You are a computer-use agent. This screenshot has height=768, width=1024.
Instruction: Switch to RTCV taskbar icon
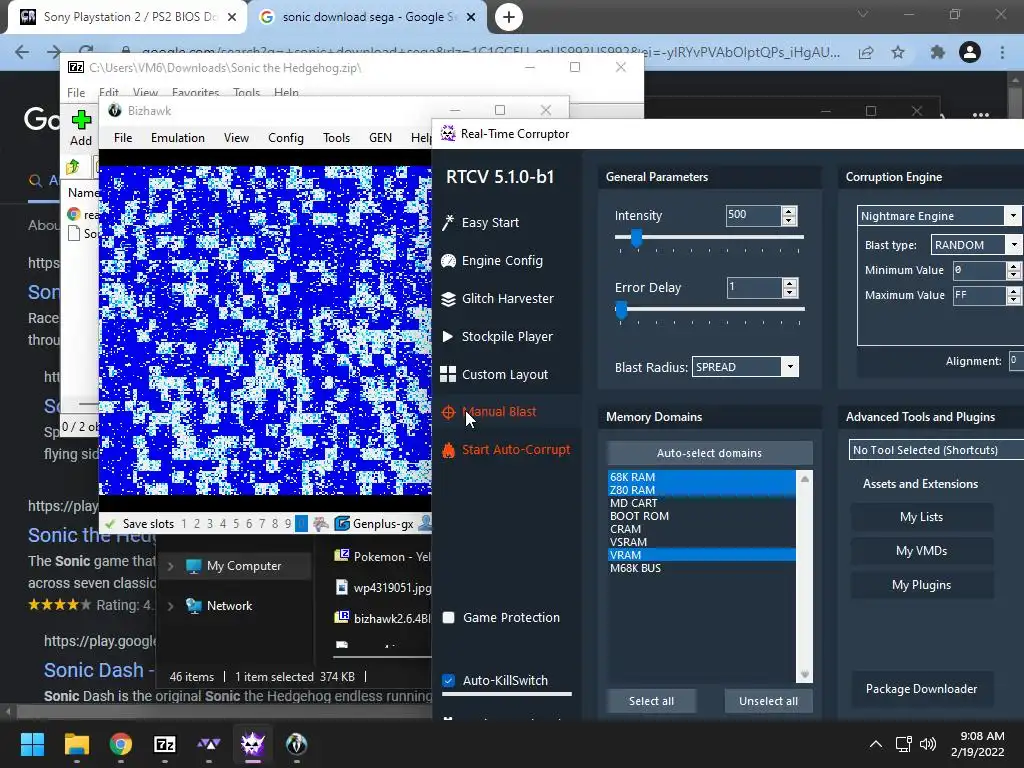coord(253,744)
